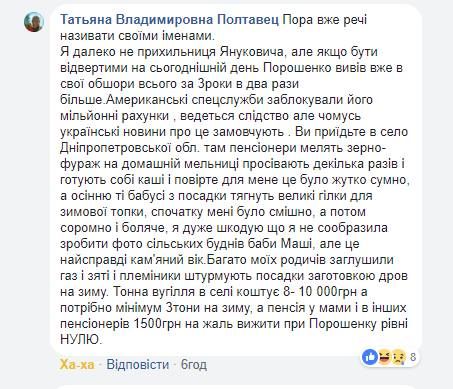The image size is (453, 389).
Task: Open the 6год comment timestamp
Action: [x=194, y=365]
